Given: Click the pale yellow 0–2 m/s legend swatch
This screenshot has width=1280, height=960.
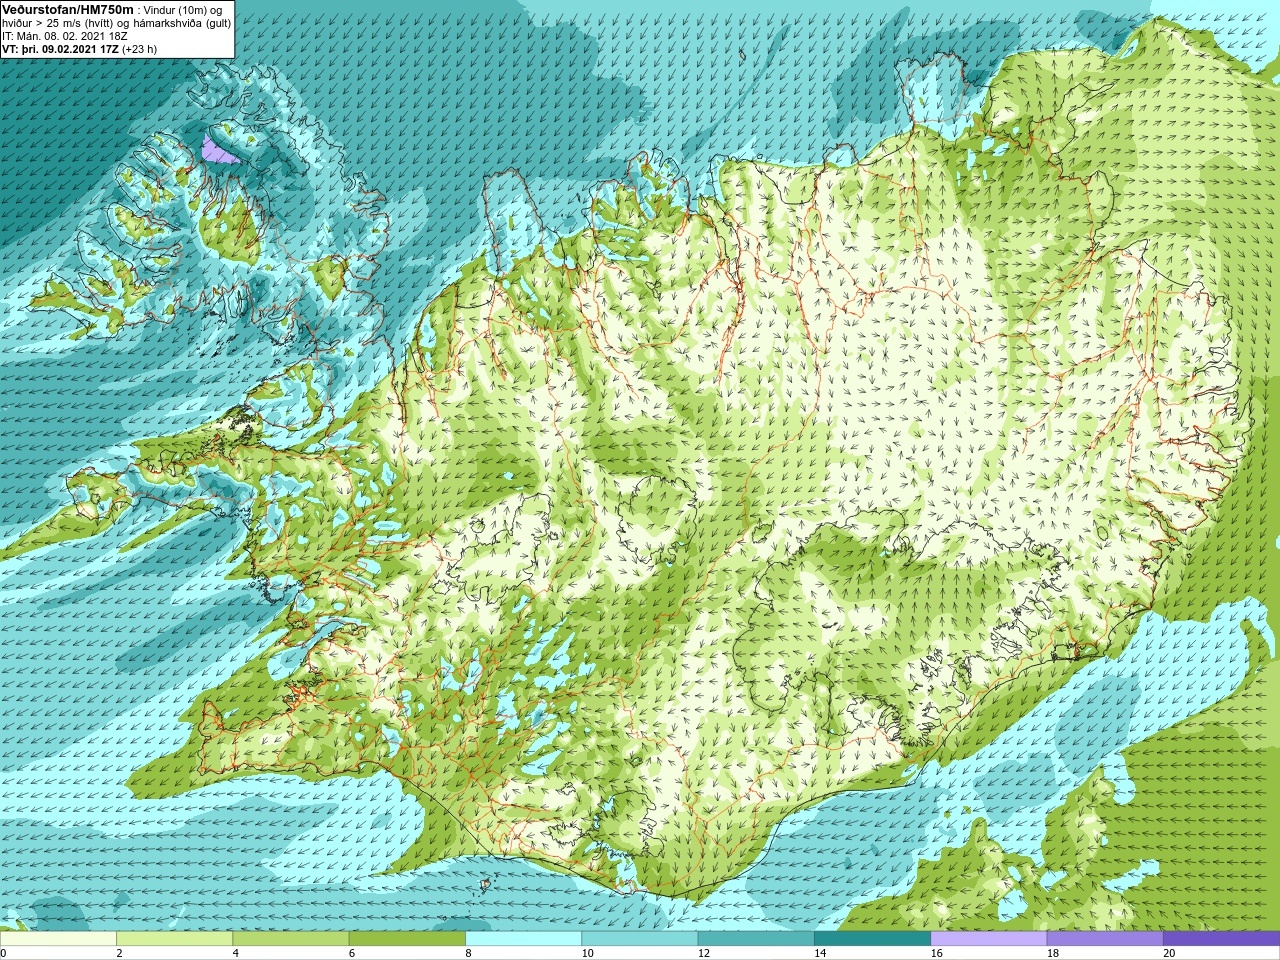Looking at the screenshot, I should 58,938.
